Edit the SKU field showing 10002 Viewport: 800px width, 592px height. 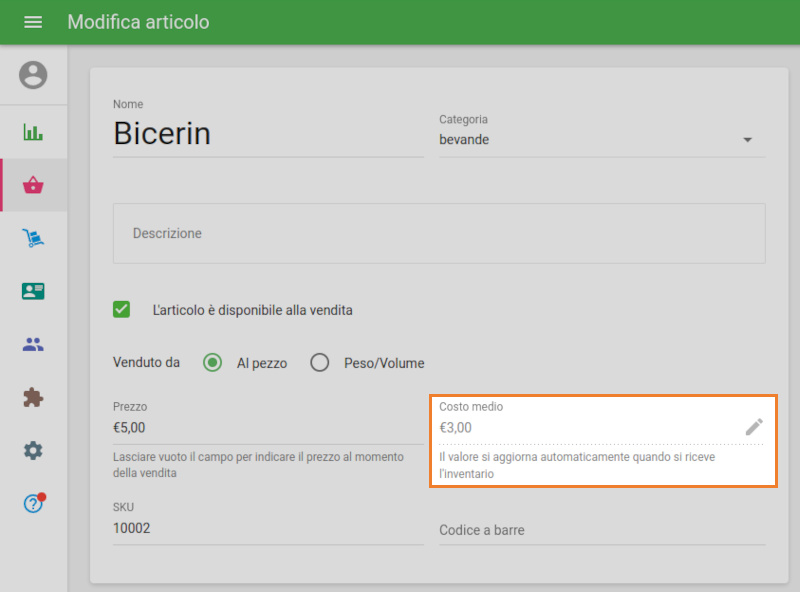point(268,528)
